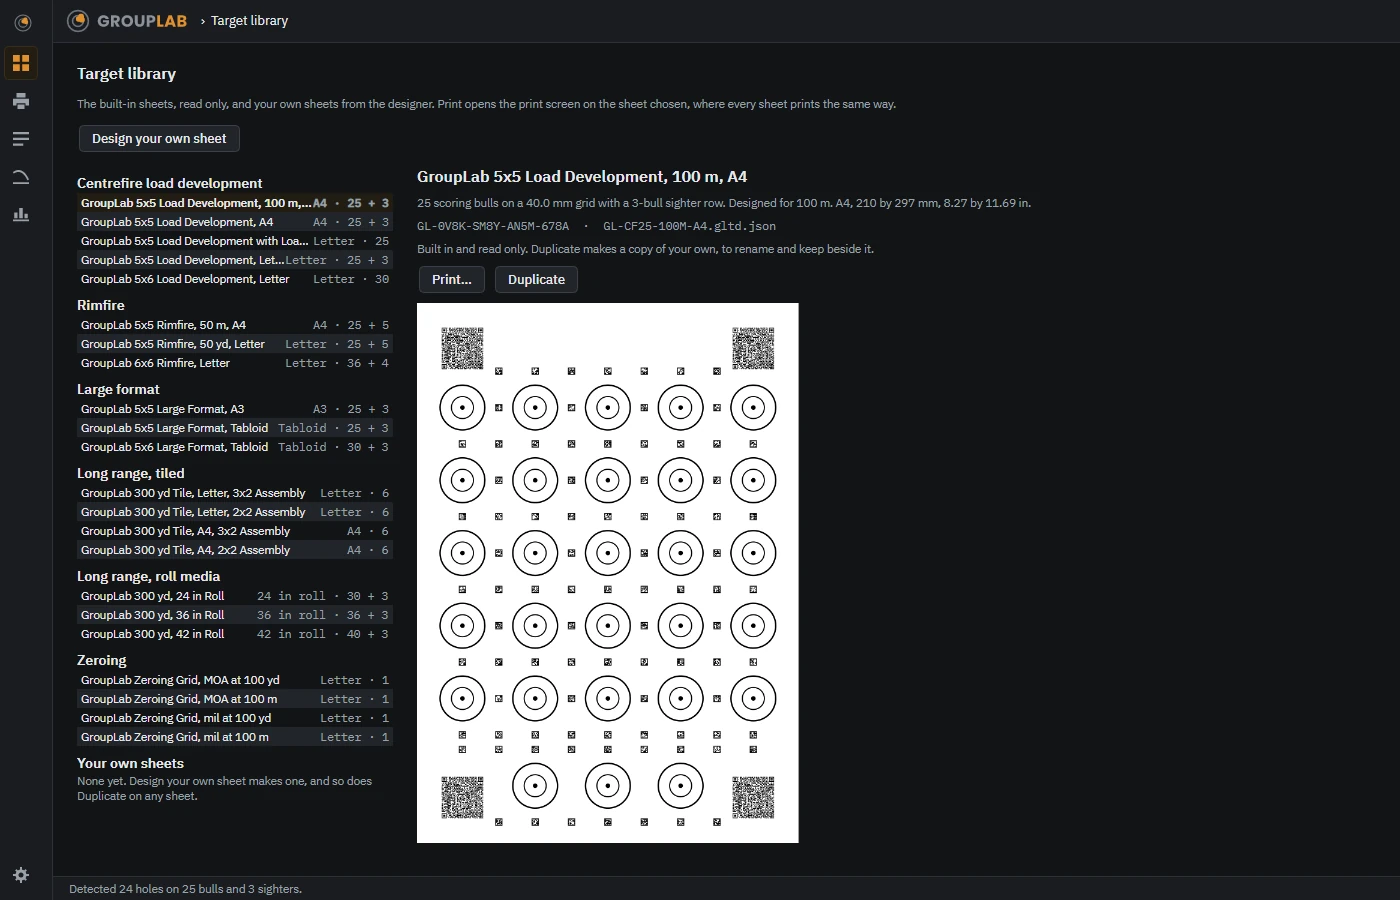Click the GroupLab logo icon in the sidebar
1400x900 pixels.
[21, 22]
